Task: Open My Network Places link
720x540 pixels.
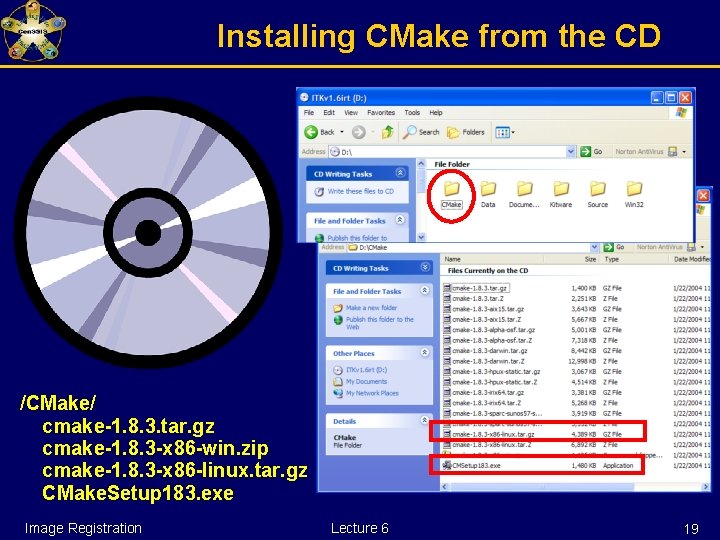Action: coord(372,393)
